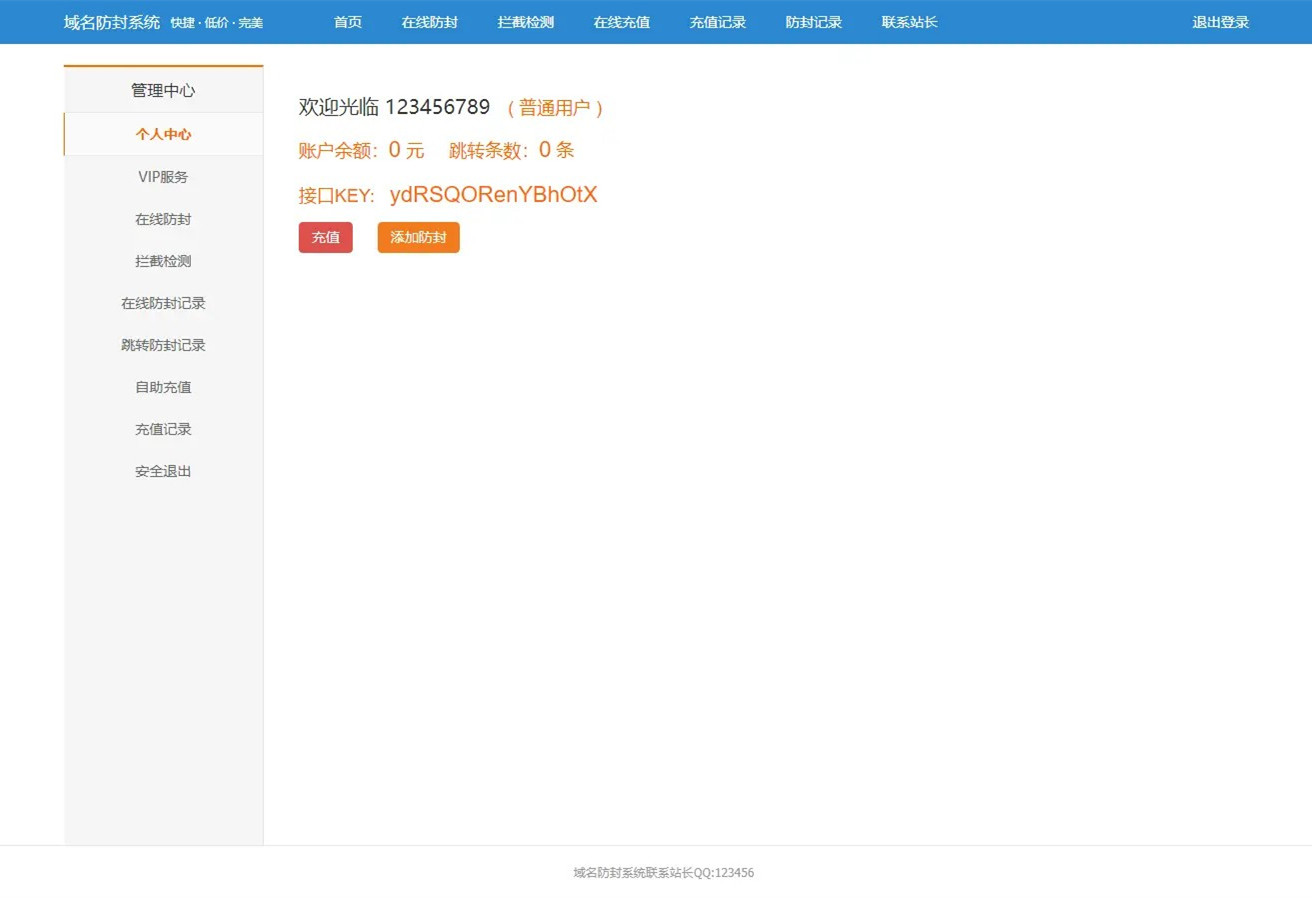This screenshot has width=1312, height=898.
Task: Click the username 123456789 in welcome text
Action: pyautogui.click(x=438, y=107)
